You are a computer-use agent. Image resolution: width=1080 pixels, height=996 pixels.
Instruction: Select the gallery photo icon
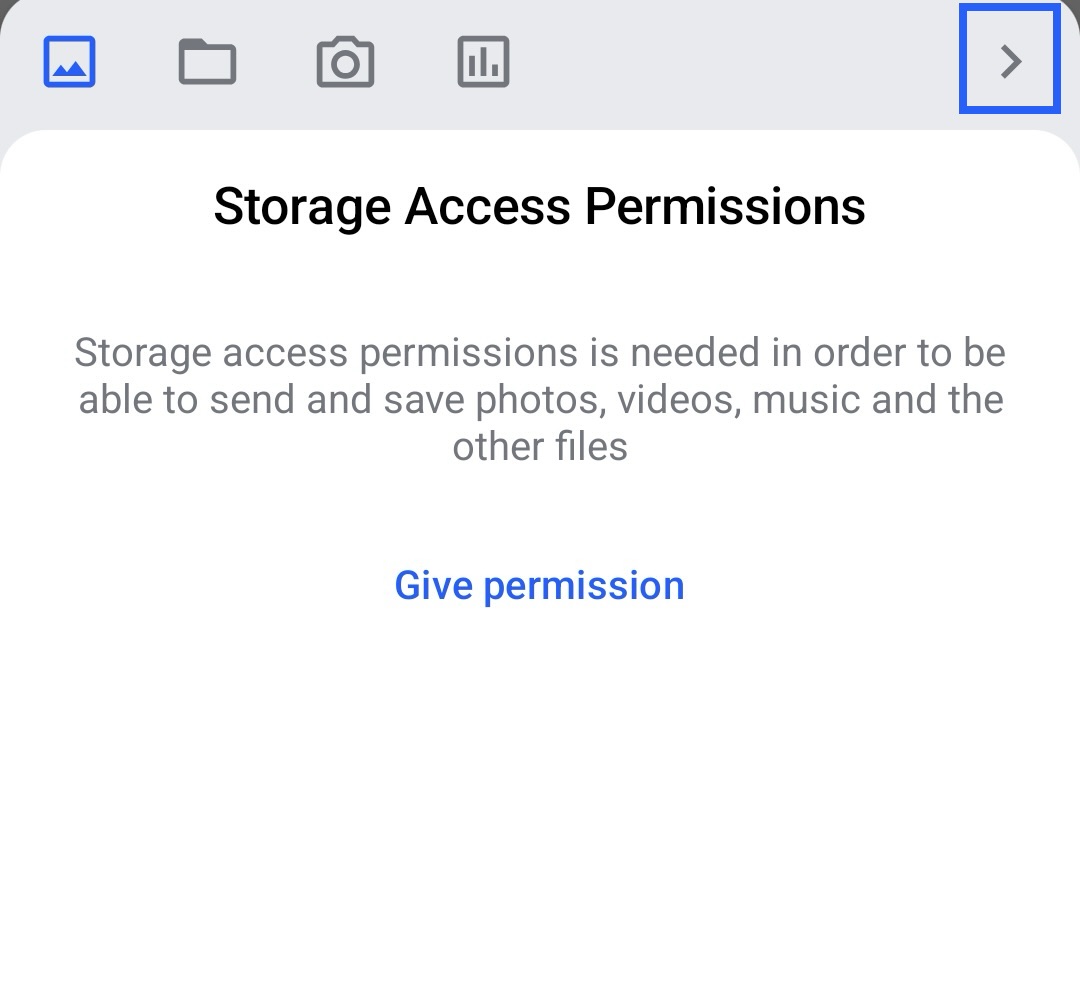[69, 62]
